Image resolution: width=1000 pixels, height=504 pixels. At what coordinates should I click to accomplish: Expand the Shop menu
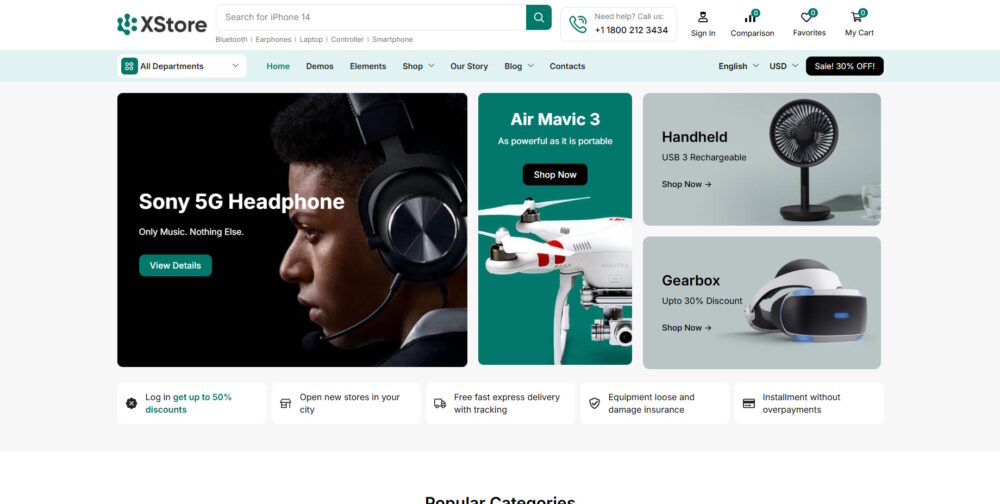[x=418, y=66]
